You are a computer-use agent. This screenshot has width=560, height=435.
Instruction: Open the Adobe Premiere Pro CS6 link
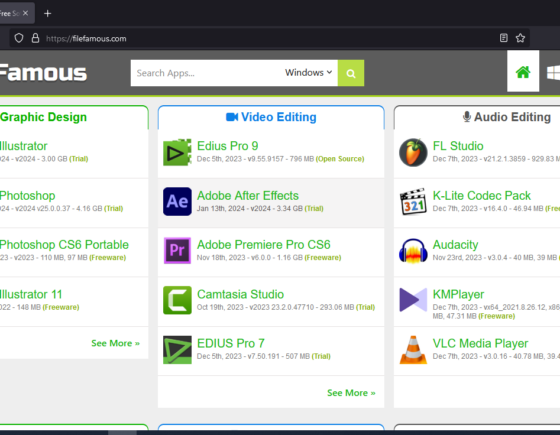click(264, 245)
